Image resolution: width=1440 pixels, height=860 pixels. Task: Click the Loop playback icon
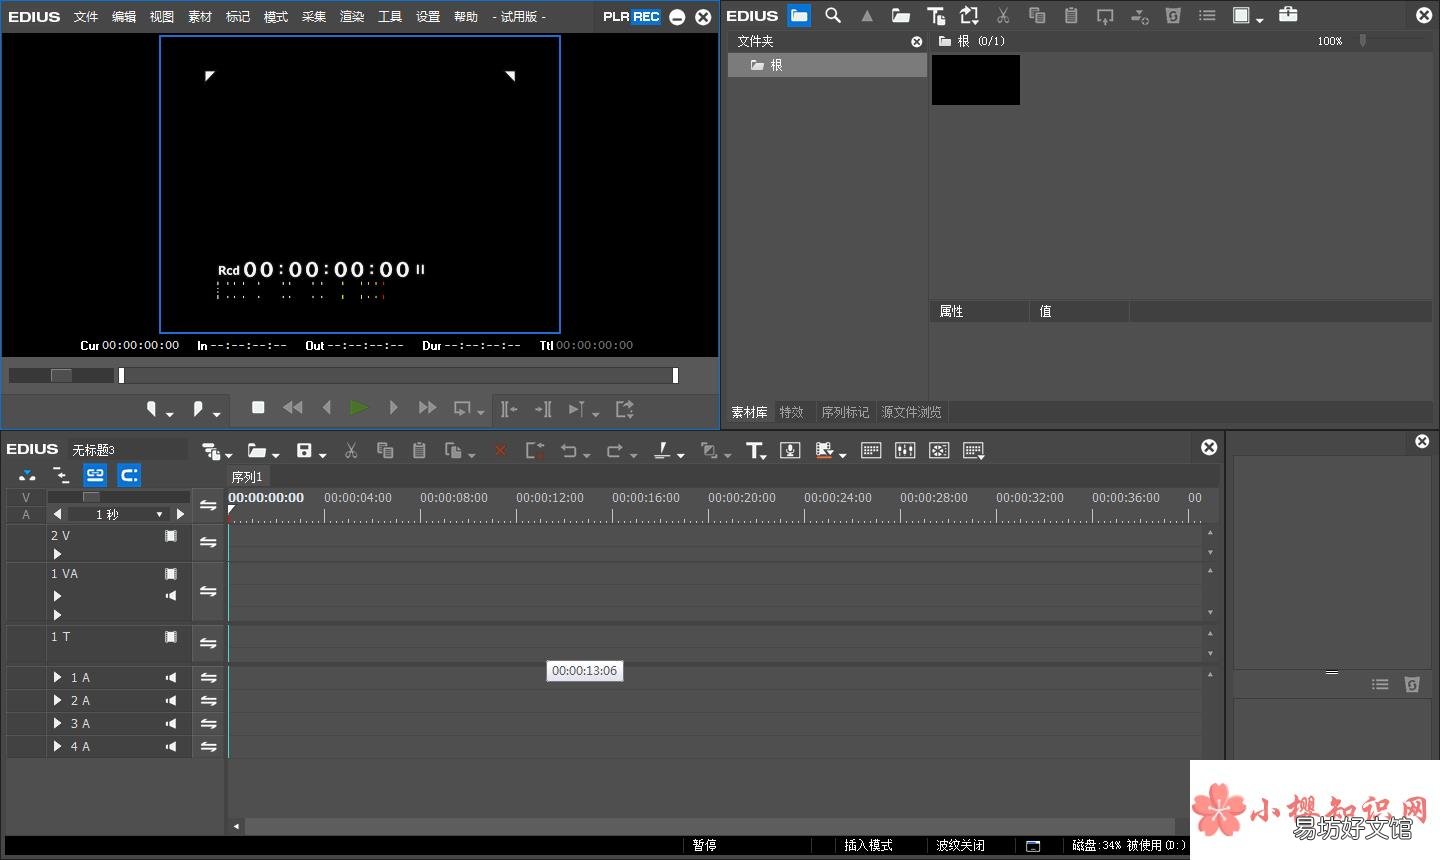click(x=462, y=408)
